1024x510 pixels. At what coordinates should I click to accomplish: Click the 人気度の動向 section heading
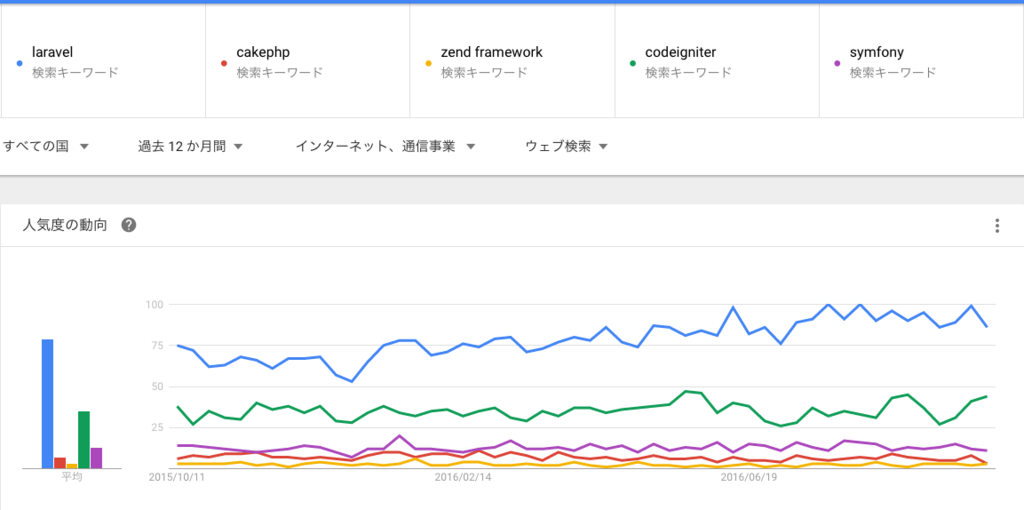(65, 225)
